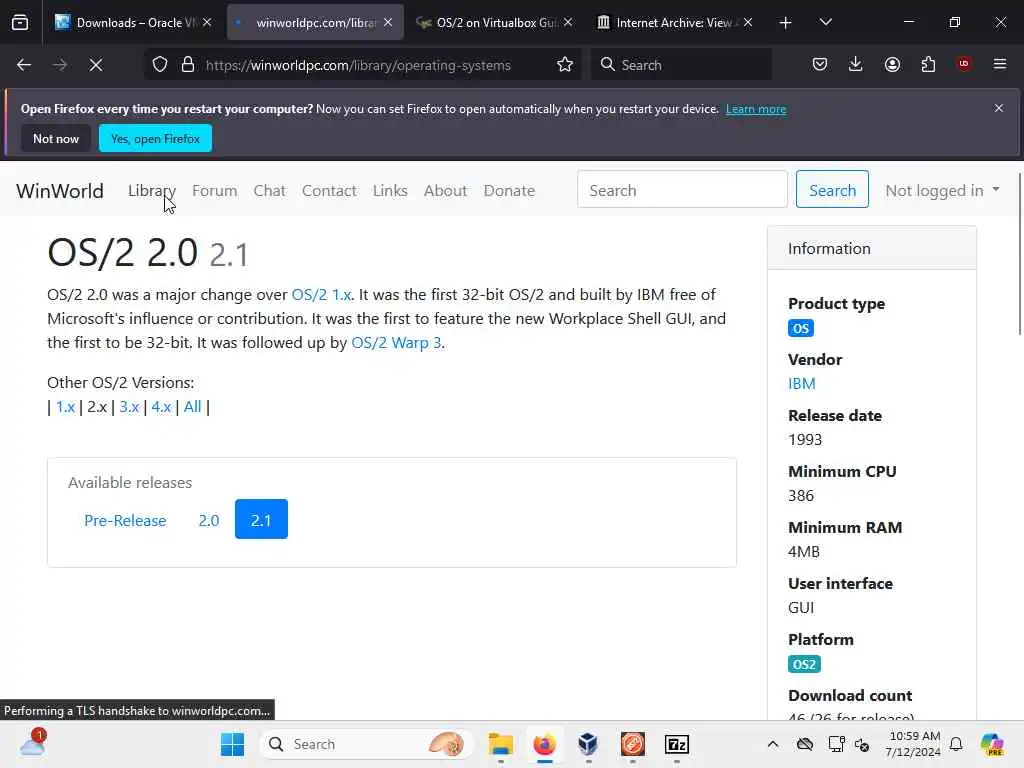Click taskbar Search box
The image size is (1024, 768).
coord(366,744)
